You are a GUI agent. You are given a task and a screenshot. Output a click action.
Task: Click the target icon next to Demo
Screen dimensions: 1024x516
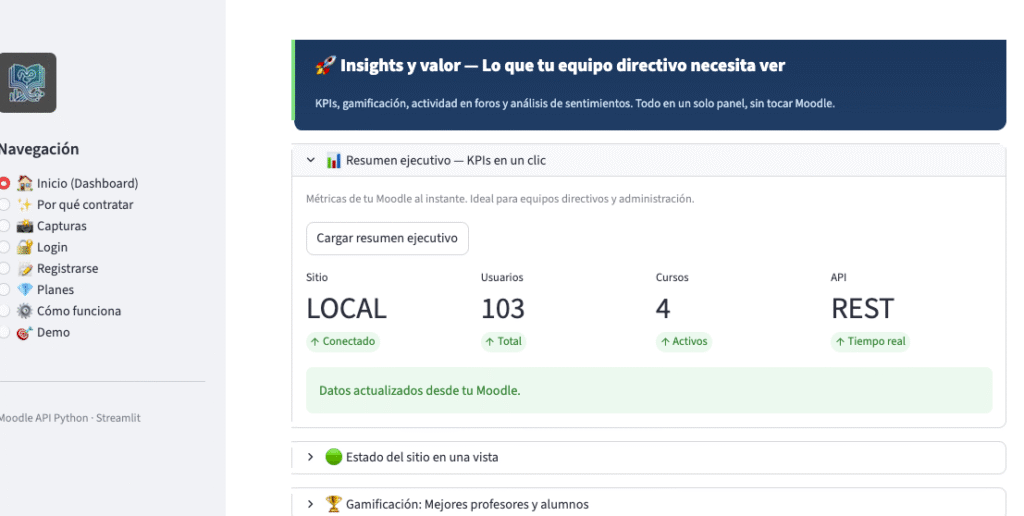point(25,332)
